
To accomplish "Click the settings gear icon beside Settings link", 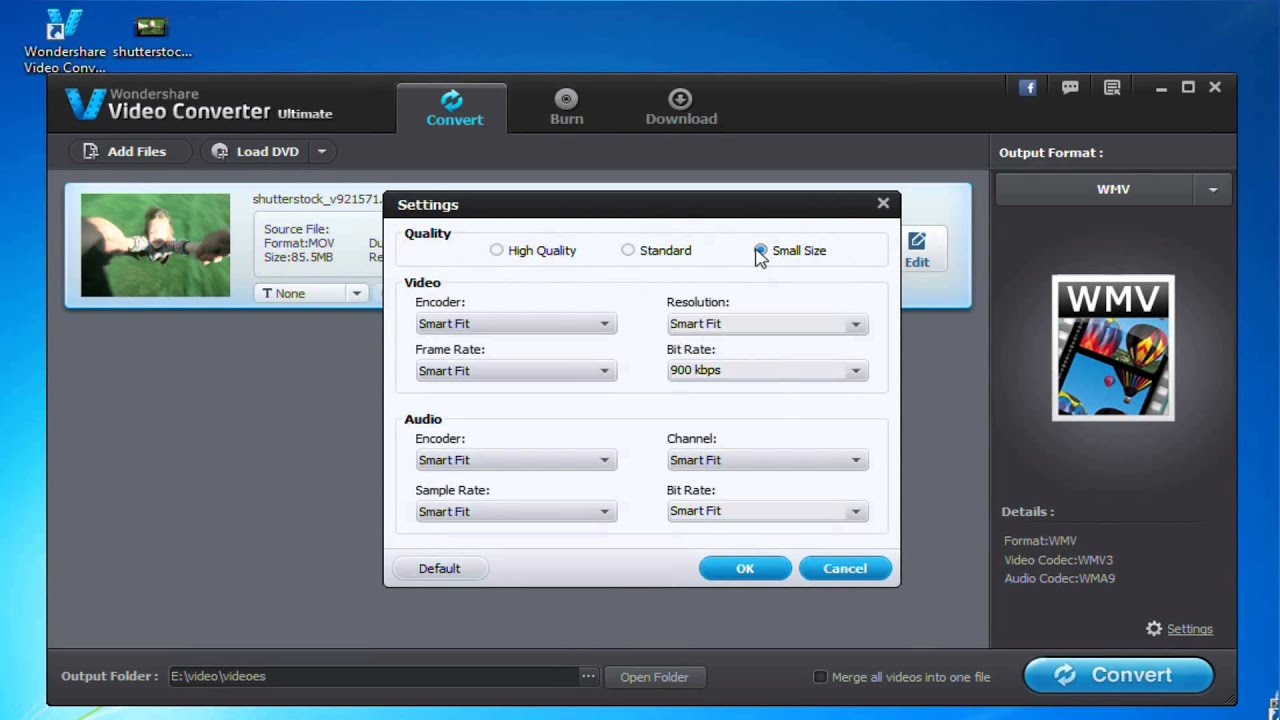I will (x=1154, y=629).
